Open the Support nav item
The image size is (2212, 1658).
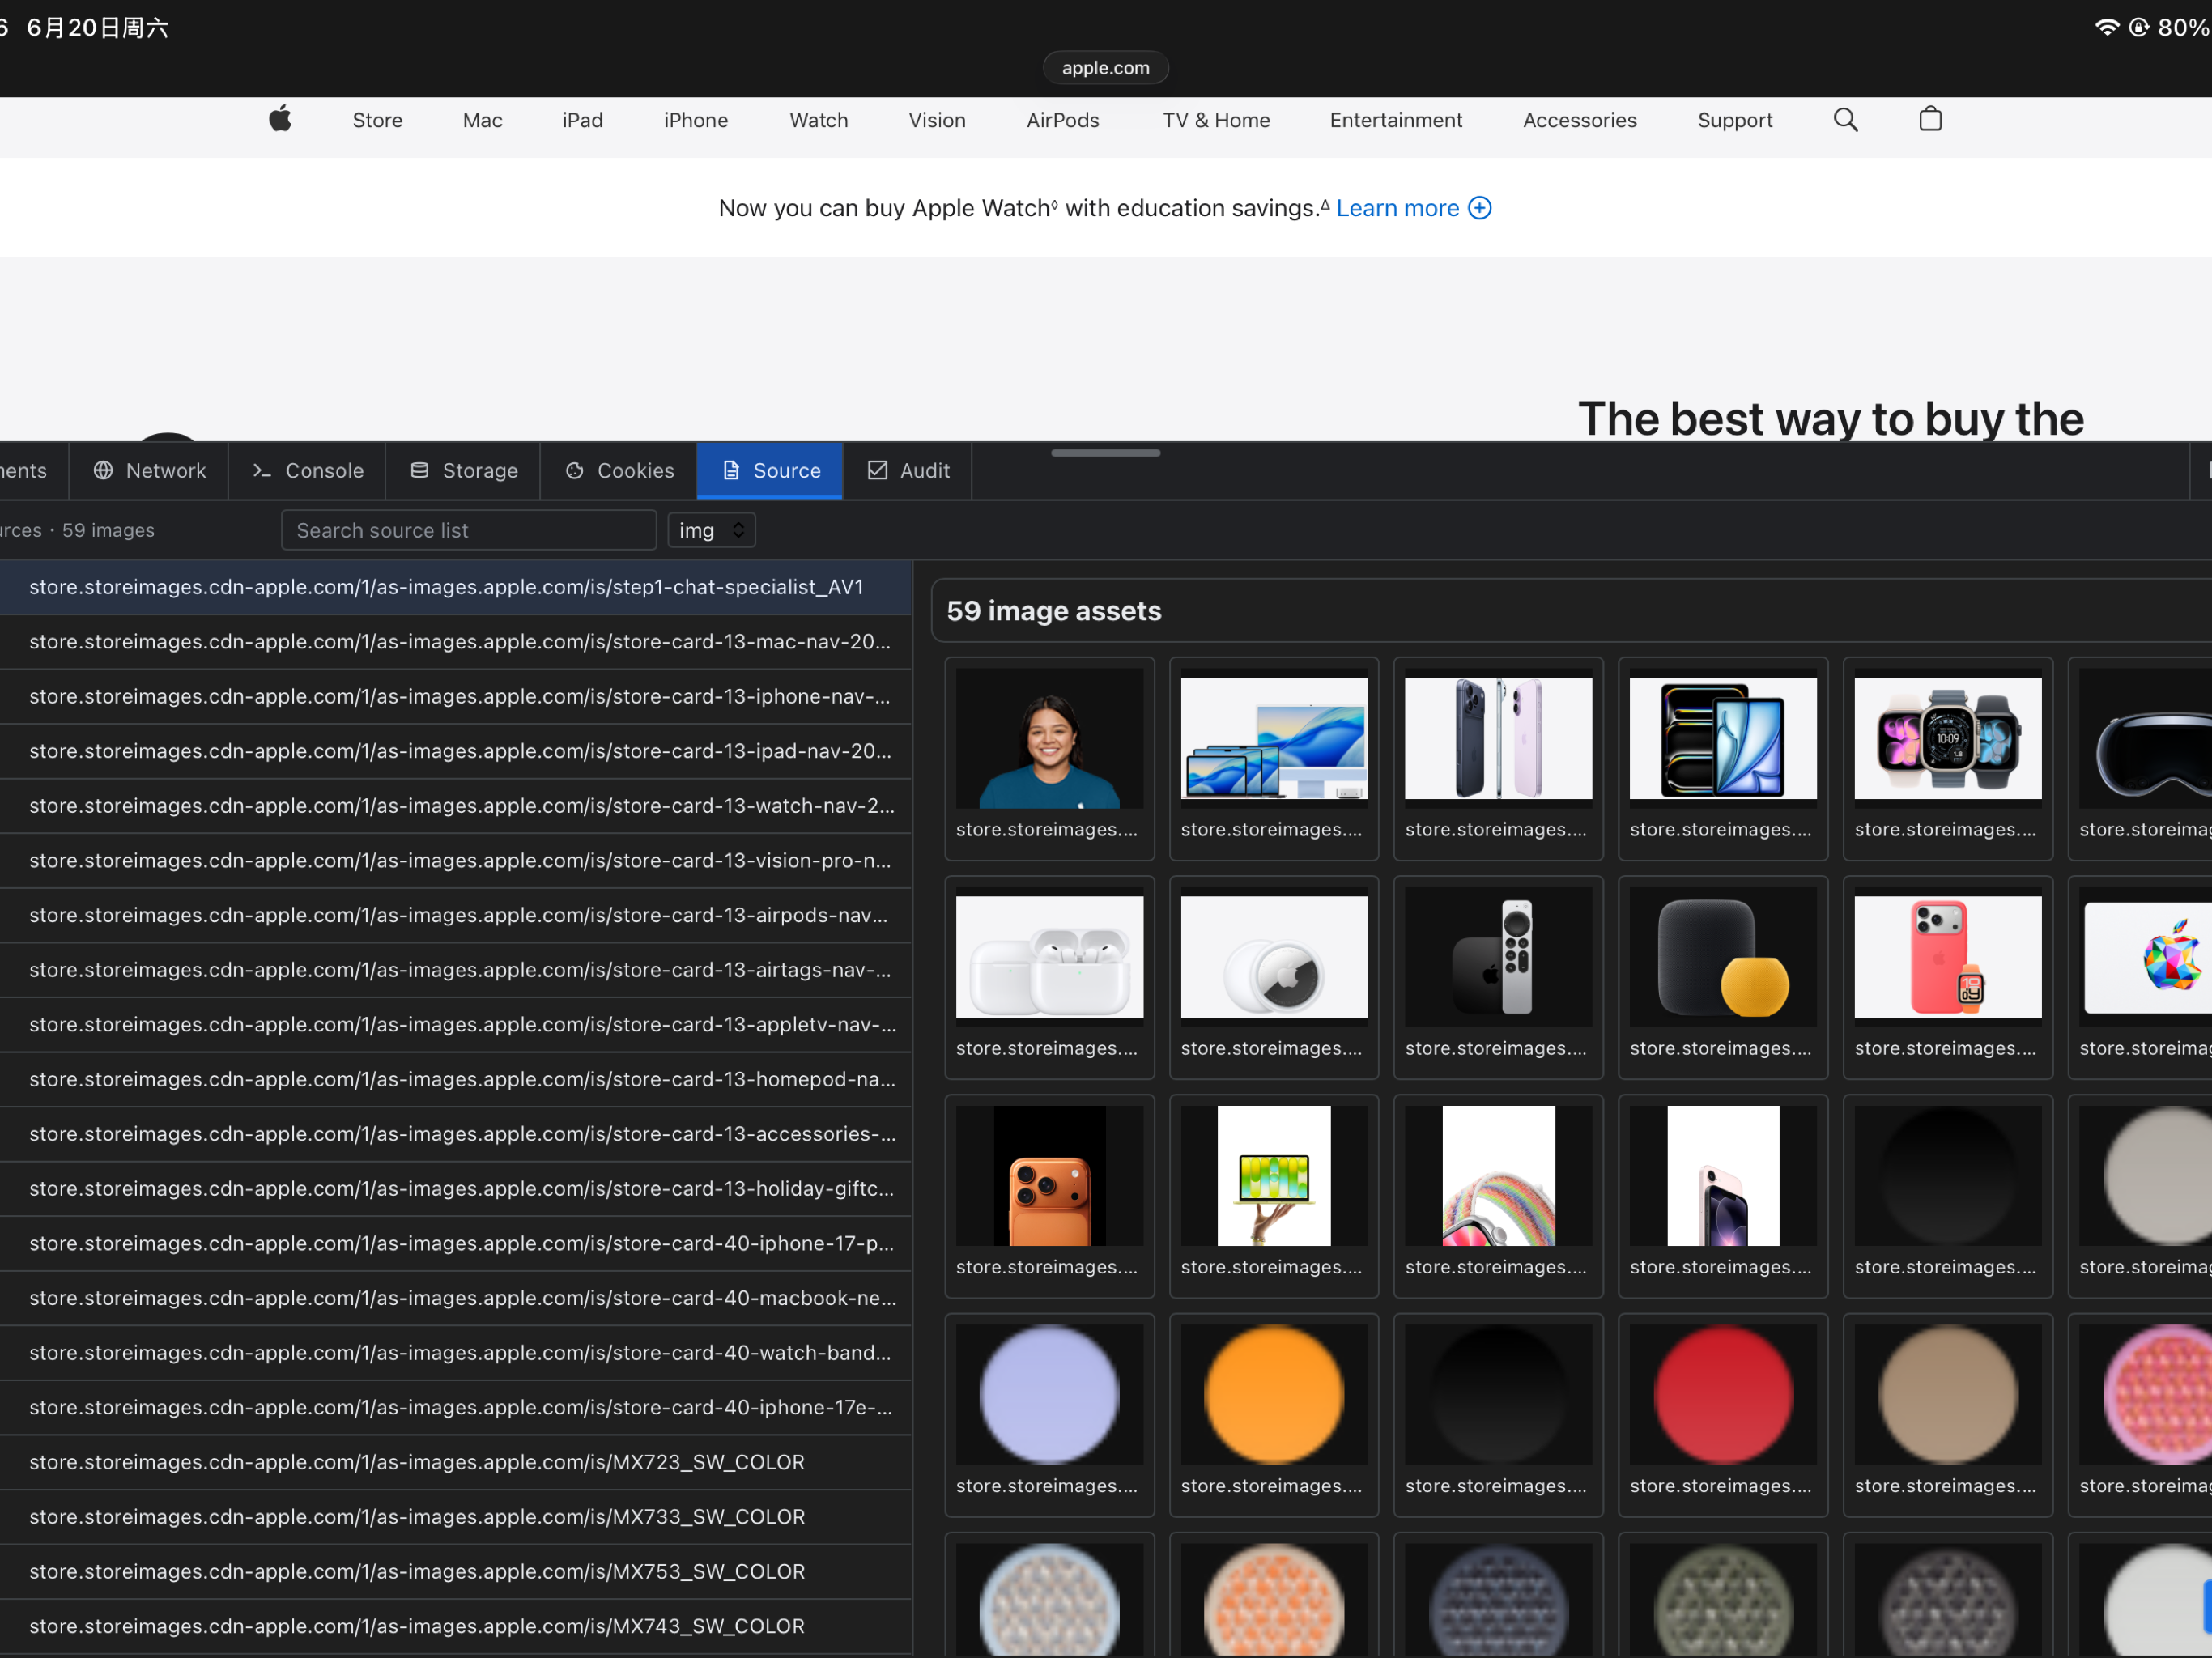pyautogui.click(x=1734, y=120)
